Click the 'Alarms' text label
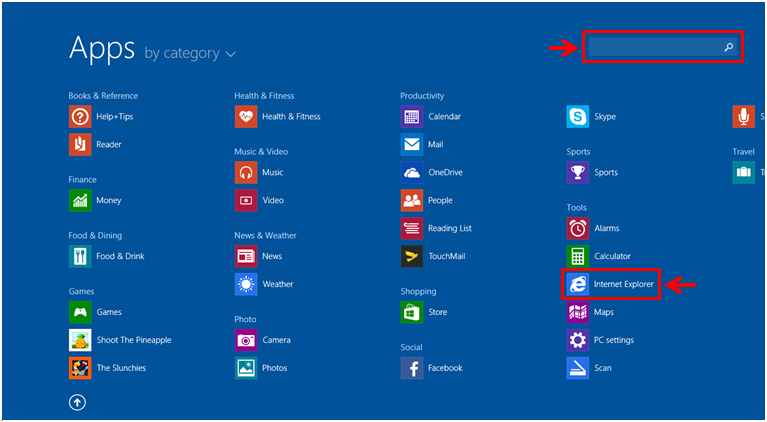Screen dimensions: 767x422 pos(607,228)
